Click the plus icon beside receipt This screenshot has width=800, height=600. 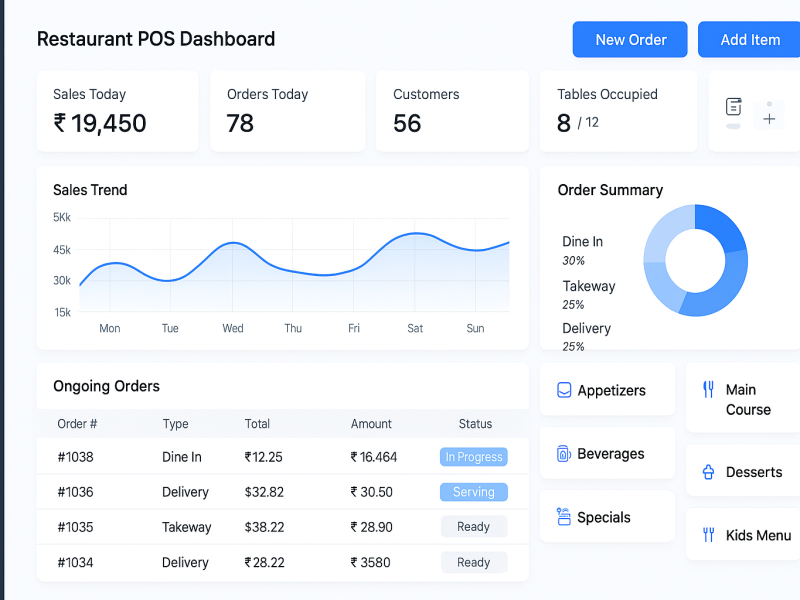point(769,119)
